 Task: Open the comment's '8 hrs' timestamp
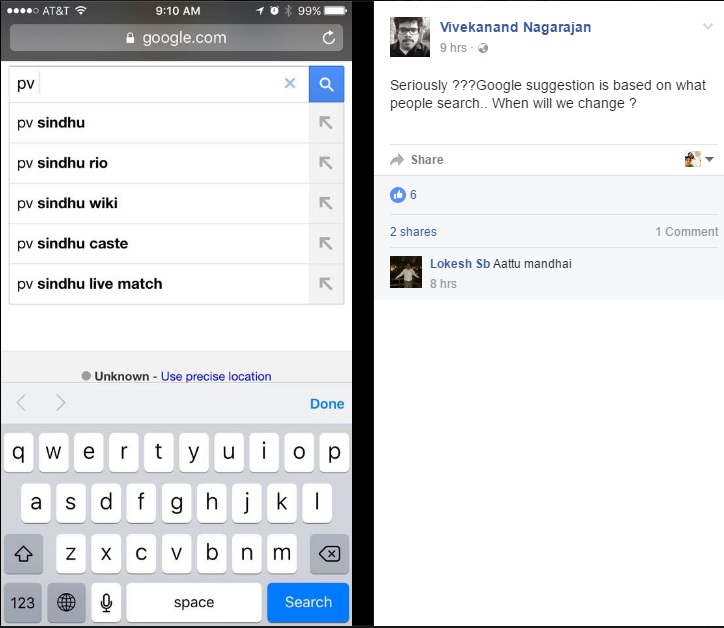pos(443,284)
